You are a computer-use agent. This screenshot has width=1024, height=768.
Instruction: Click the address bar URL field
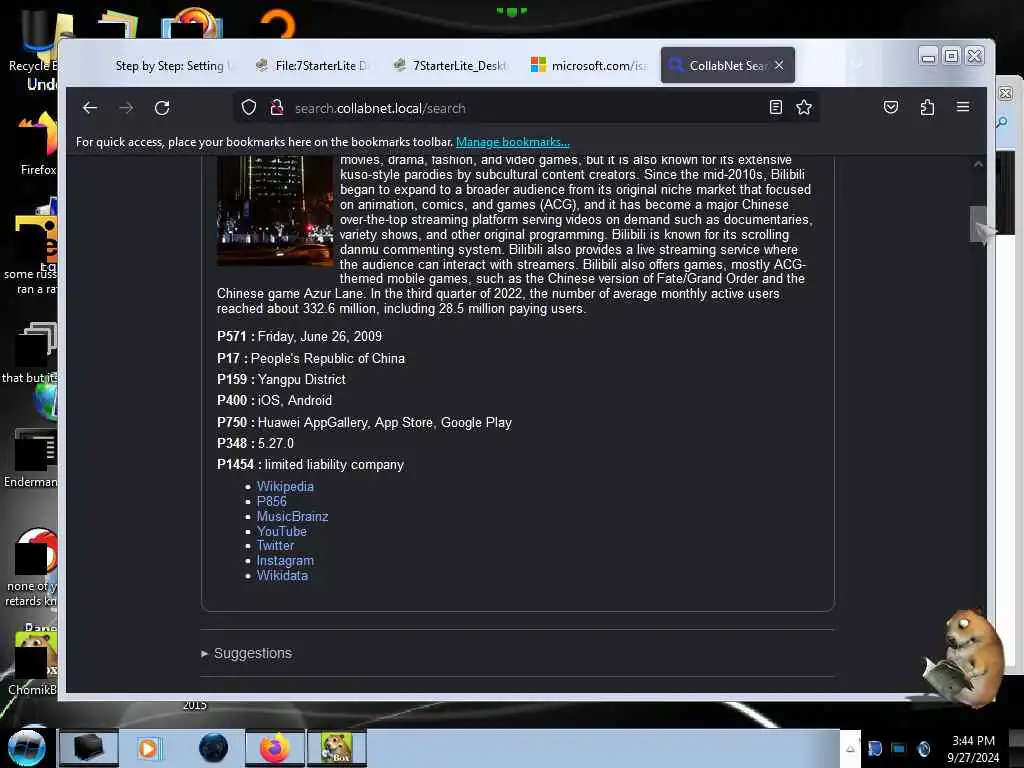click(526, 108)
